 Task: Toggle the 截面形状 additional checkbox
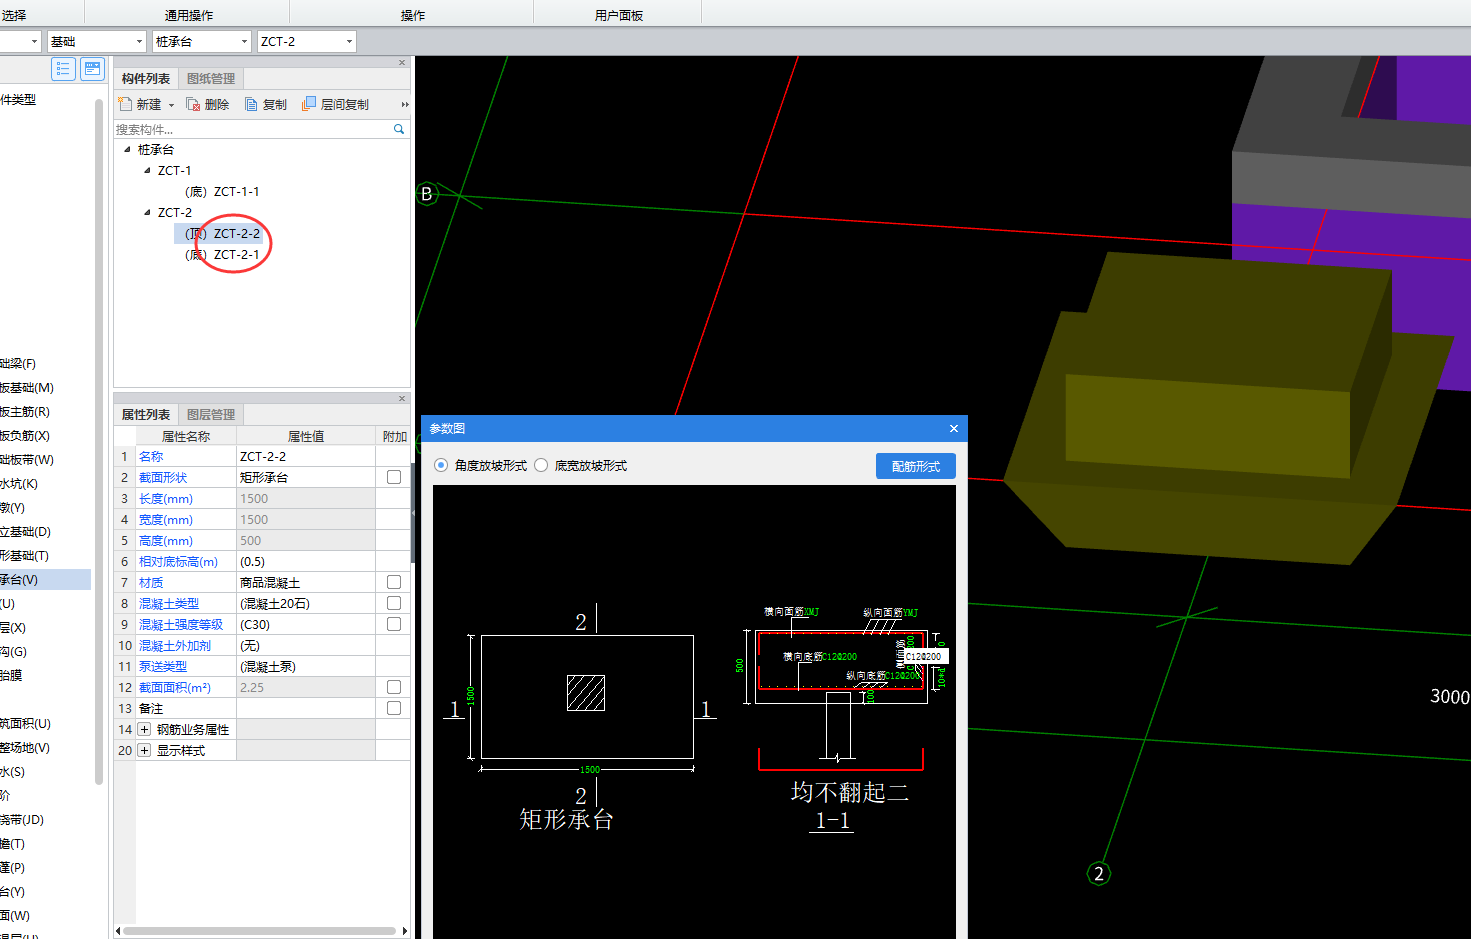394,477
